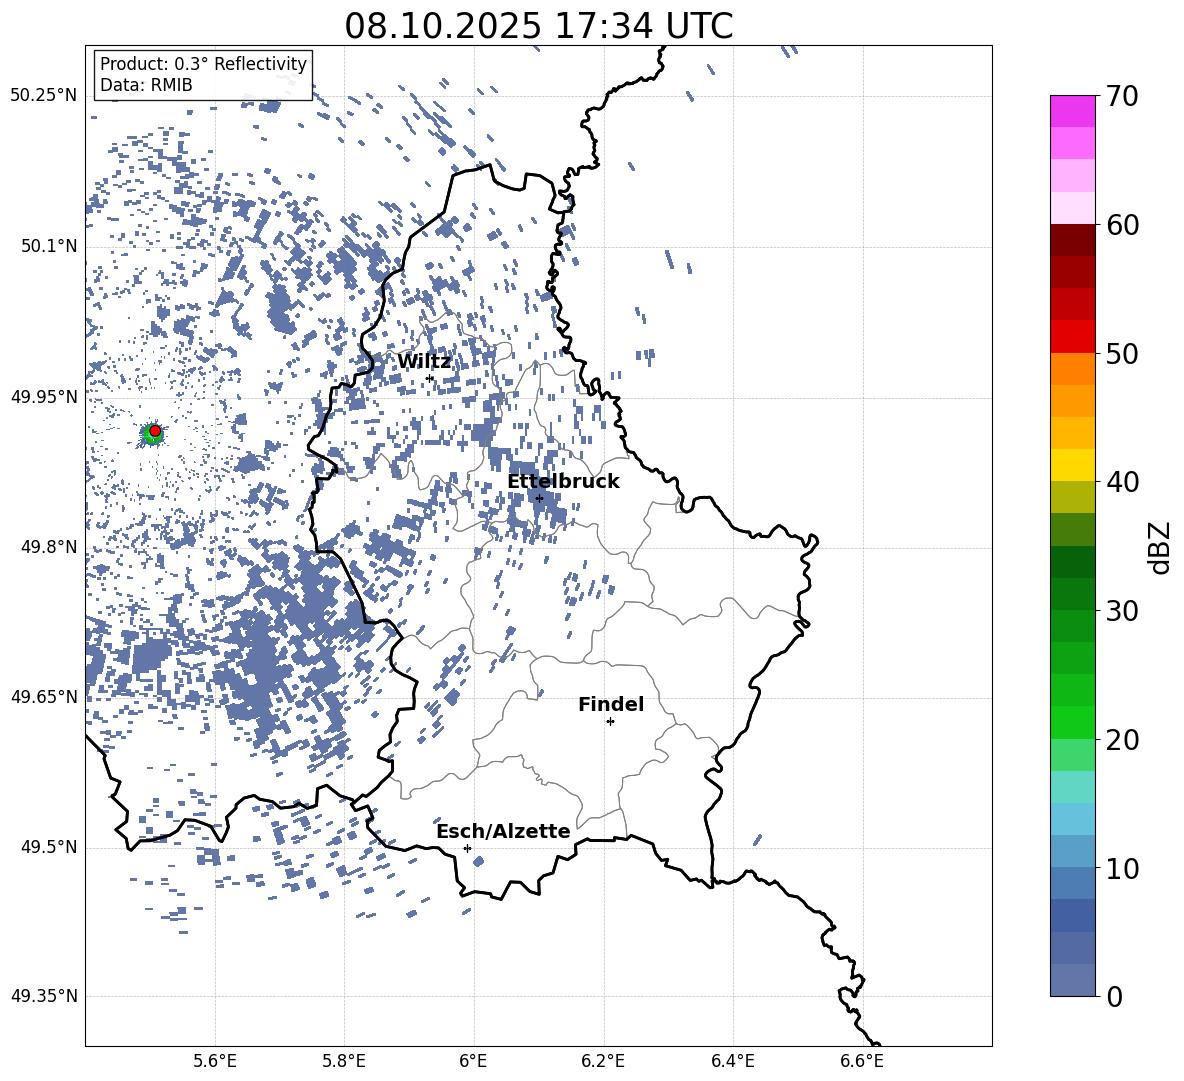Click the Esch/Alzette city label
The width and height of the screenshot is (1184, 1081).
pyautogui.click(x=503, y=831)
